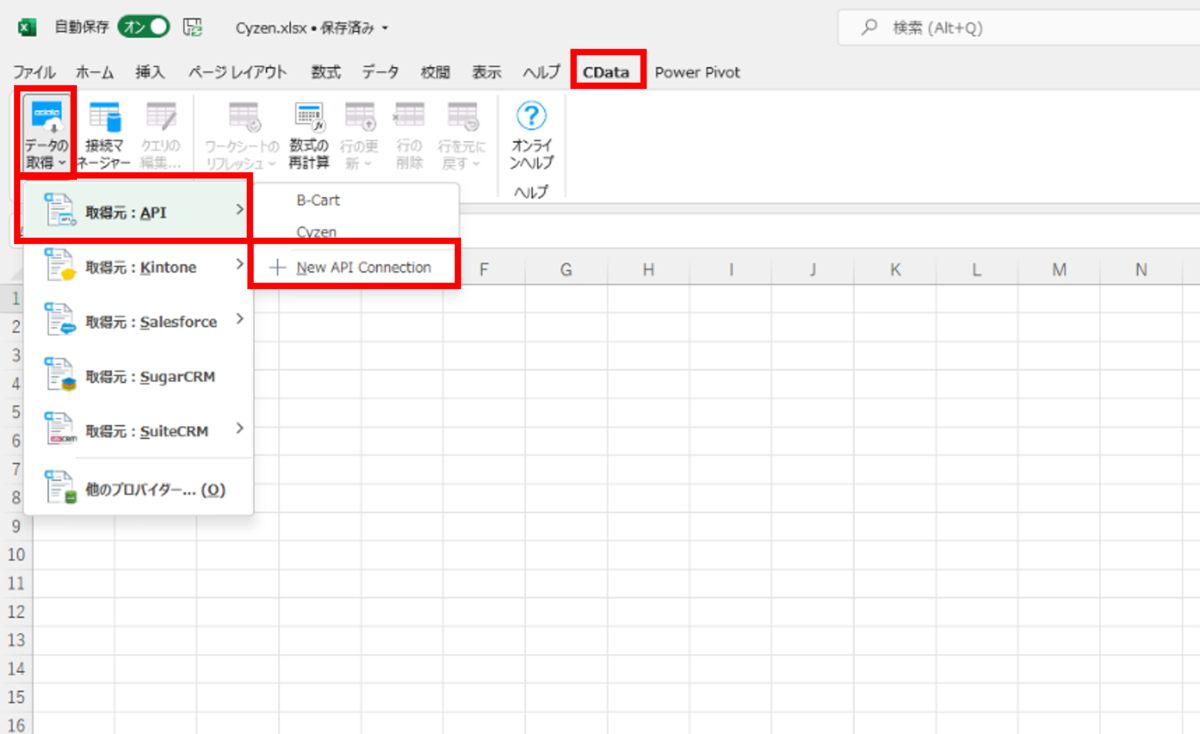This screenshot has width=1200, height=734.
Task: Switch to the 校閲 tab
Action: click(435, 72)
